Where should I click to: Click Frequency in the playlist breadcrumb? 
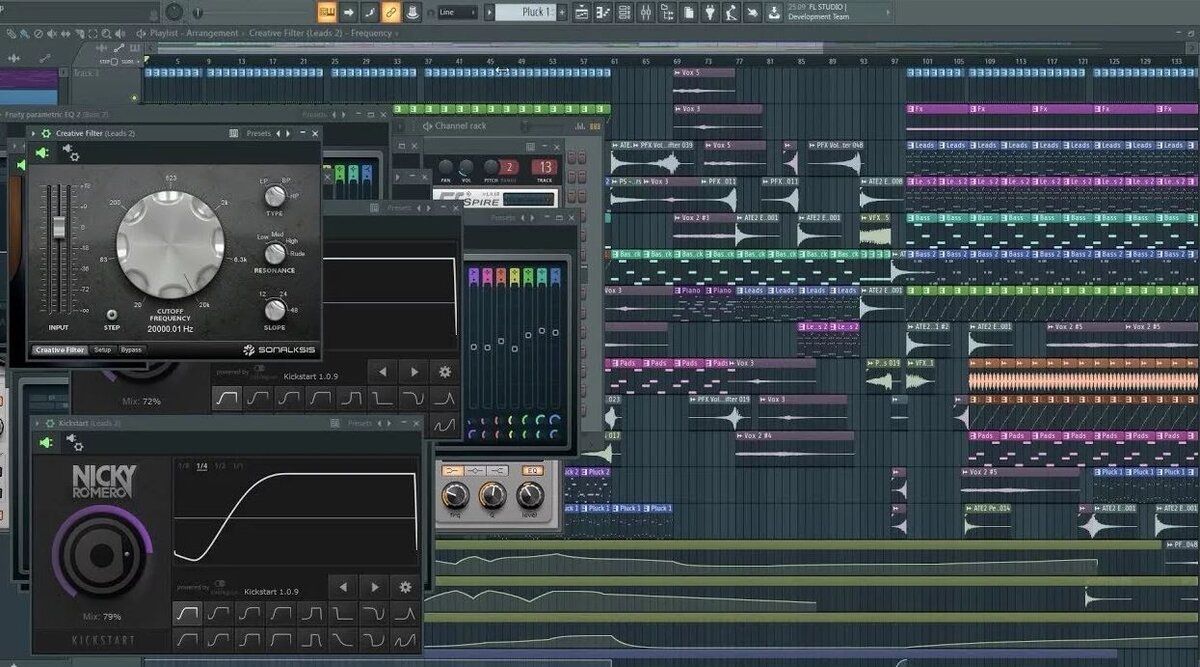coord(371,33)
